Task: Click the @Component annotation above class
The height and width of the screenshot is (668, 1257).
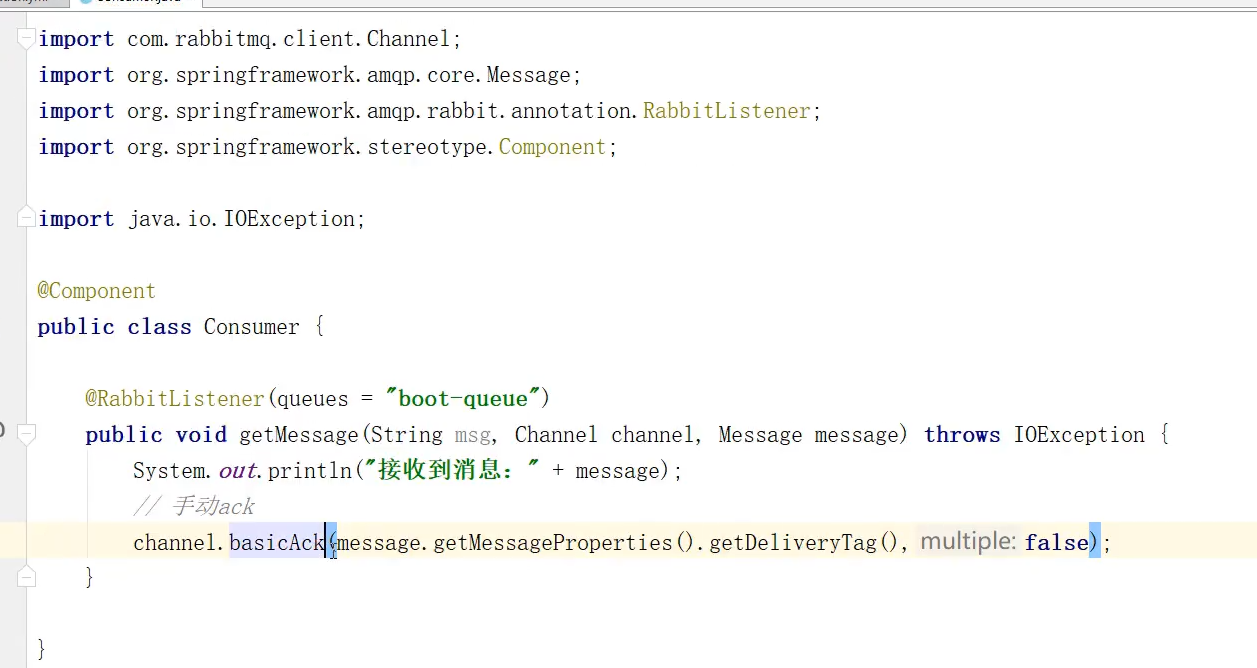Action: (x=96, y=291)
